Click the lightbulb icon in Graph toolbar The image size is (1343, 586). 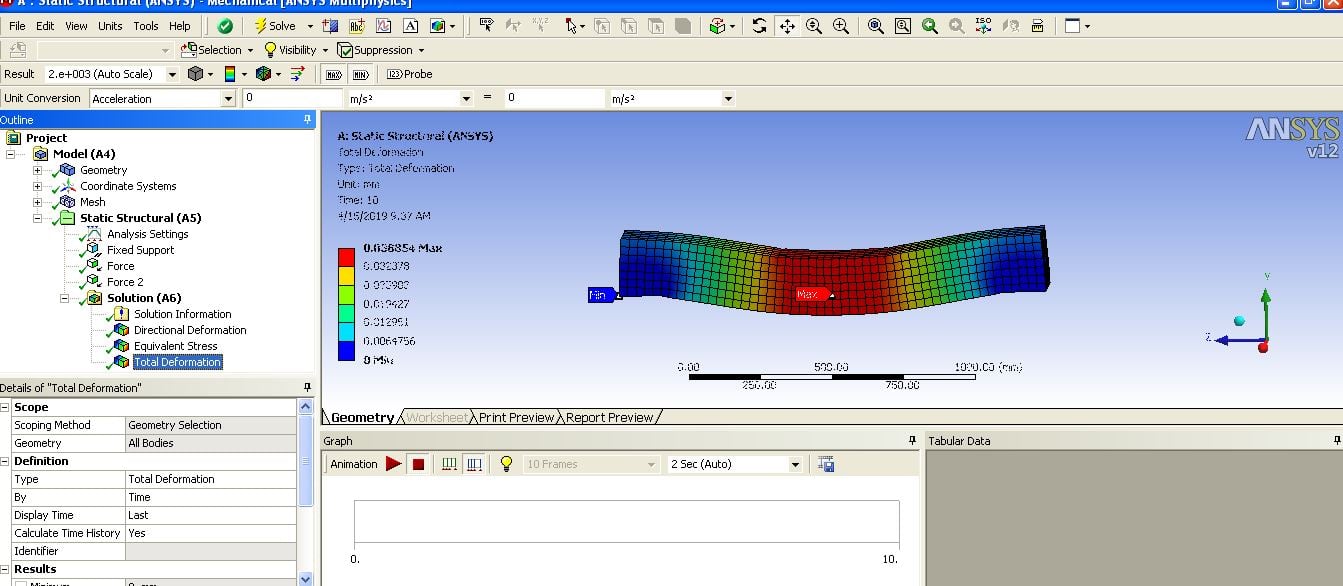[x=506, y=464]
